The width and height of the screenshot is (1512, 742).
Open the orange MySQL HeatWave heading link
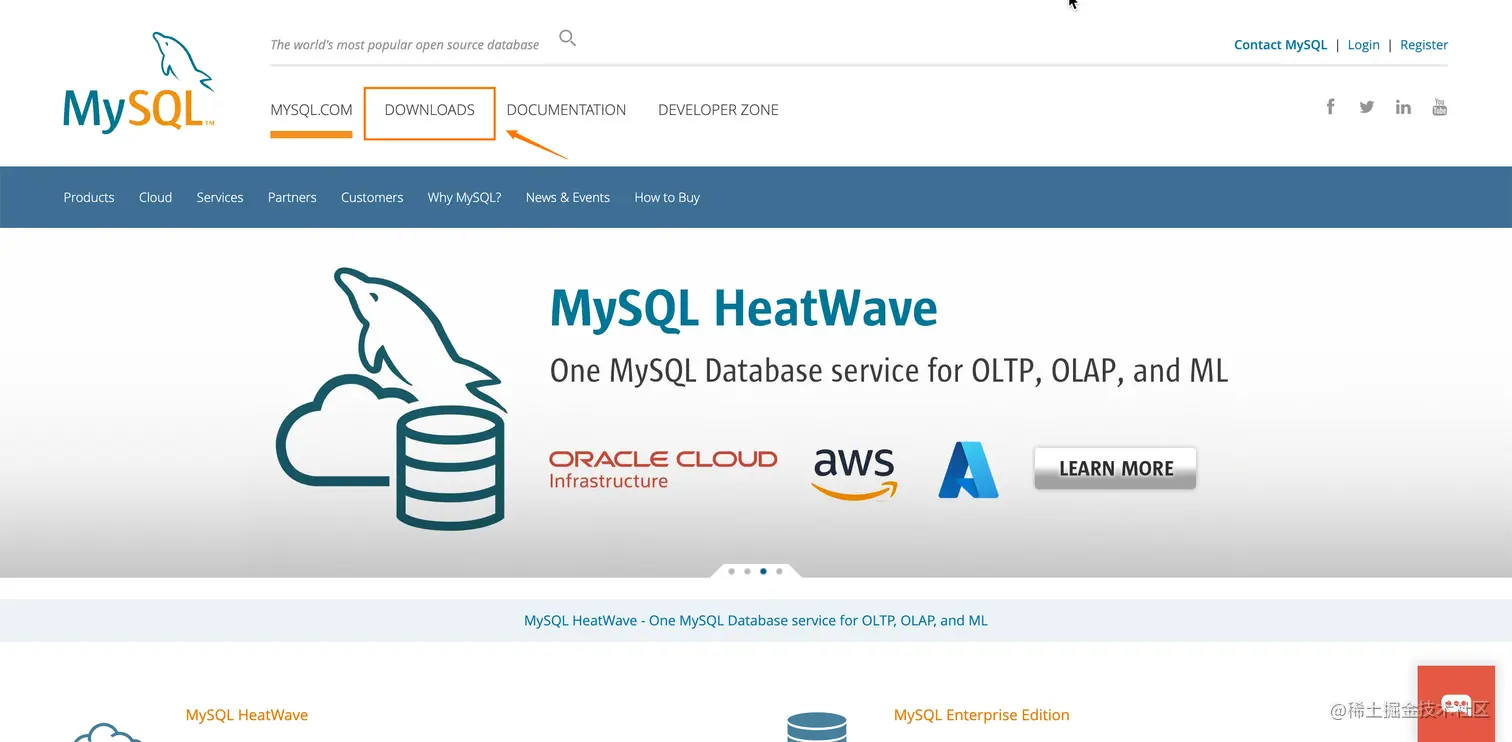(247, 715)
